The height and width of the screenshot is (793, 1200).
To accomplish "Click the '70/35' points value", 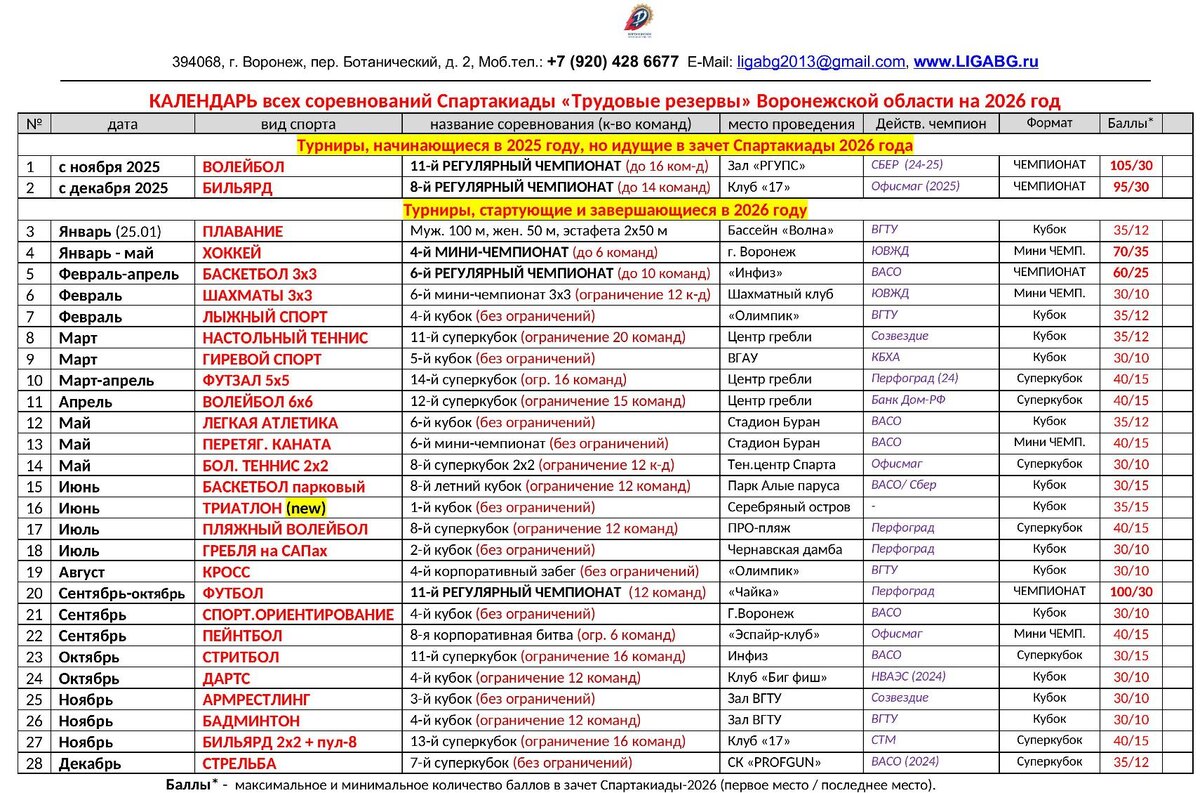I will point(1130,253).
